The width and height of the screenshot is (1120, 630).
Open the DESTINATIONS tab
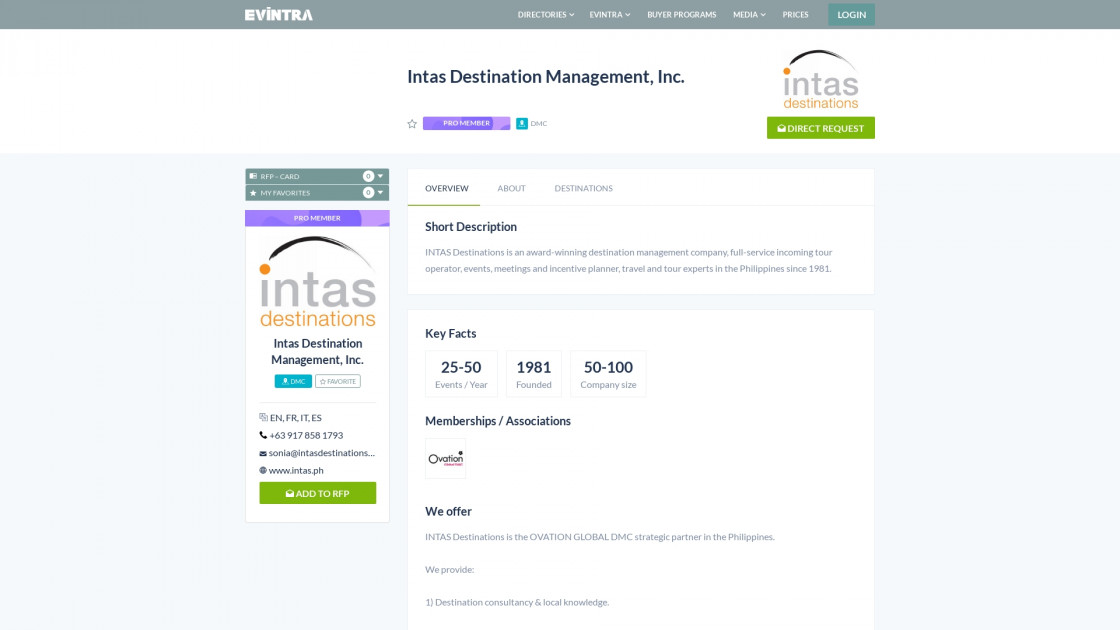pos(584,188)
